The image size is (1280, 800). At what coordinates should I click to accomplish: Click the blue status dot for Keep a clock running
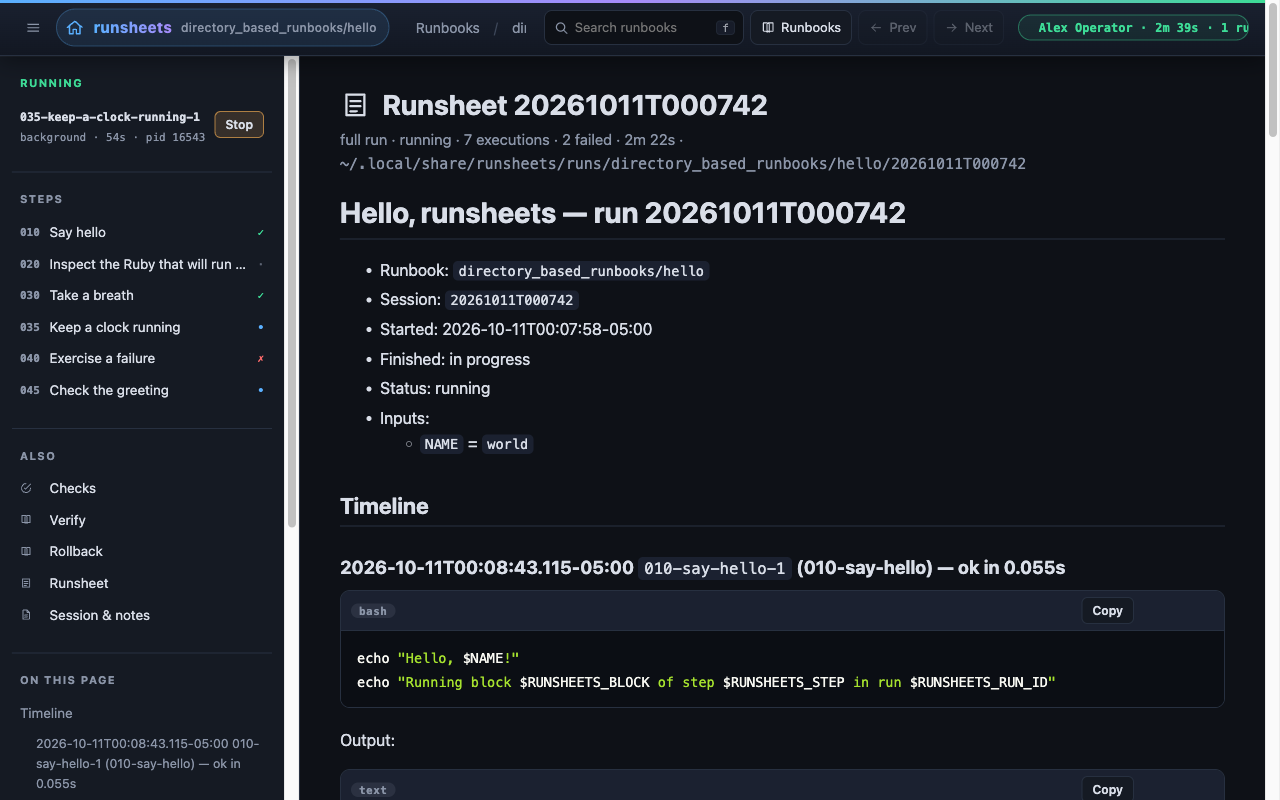coord(261,327)
